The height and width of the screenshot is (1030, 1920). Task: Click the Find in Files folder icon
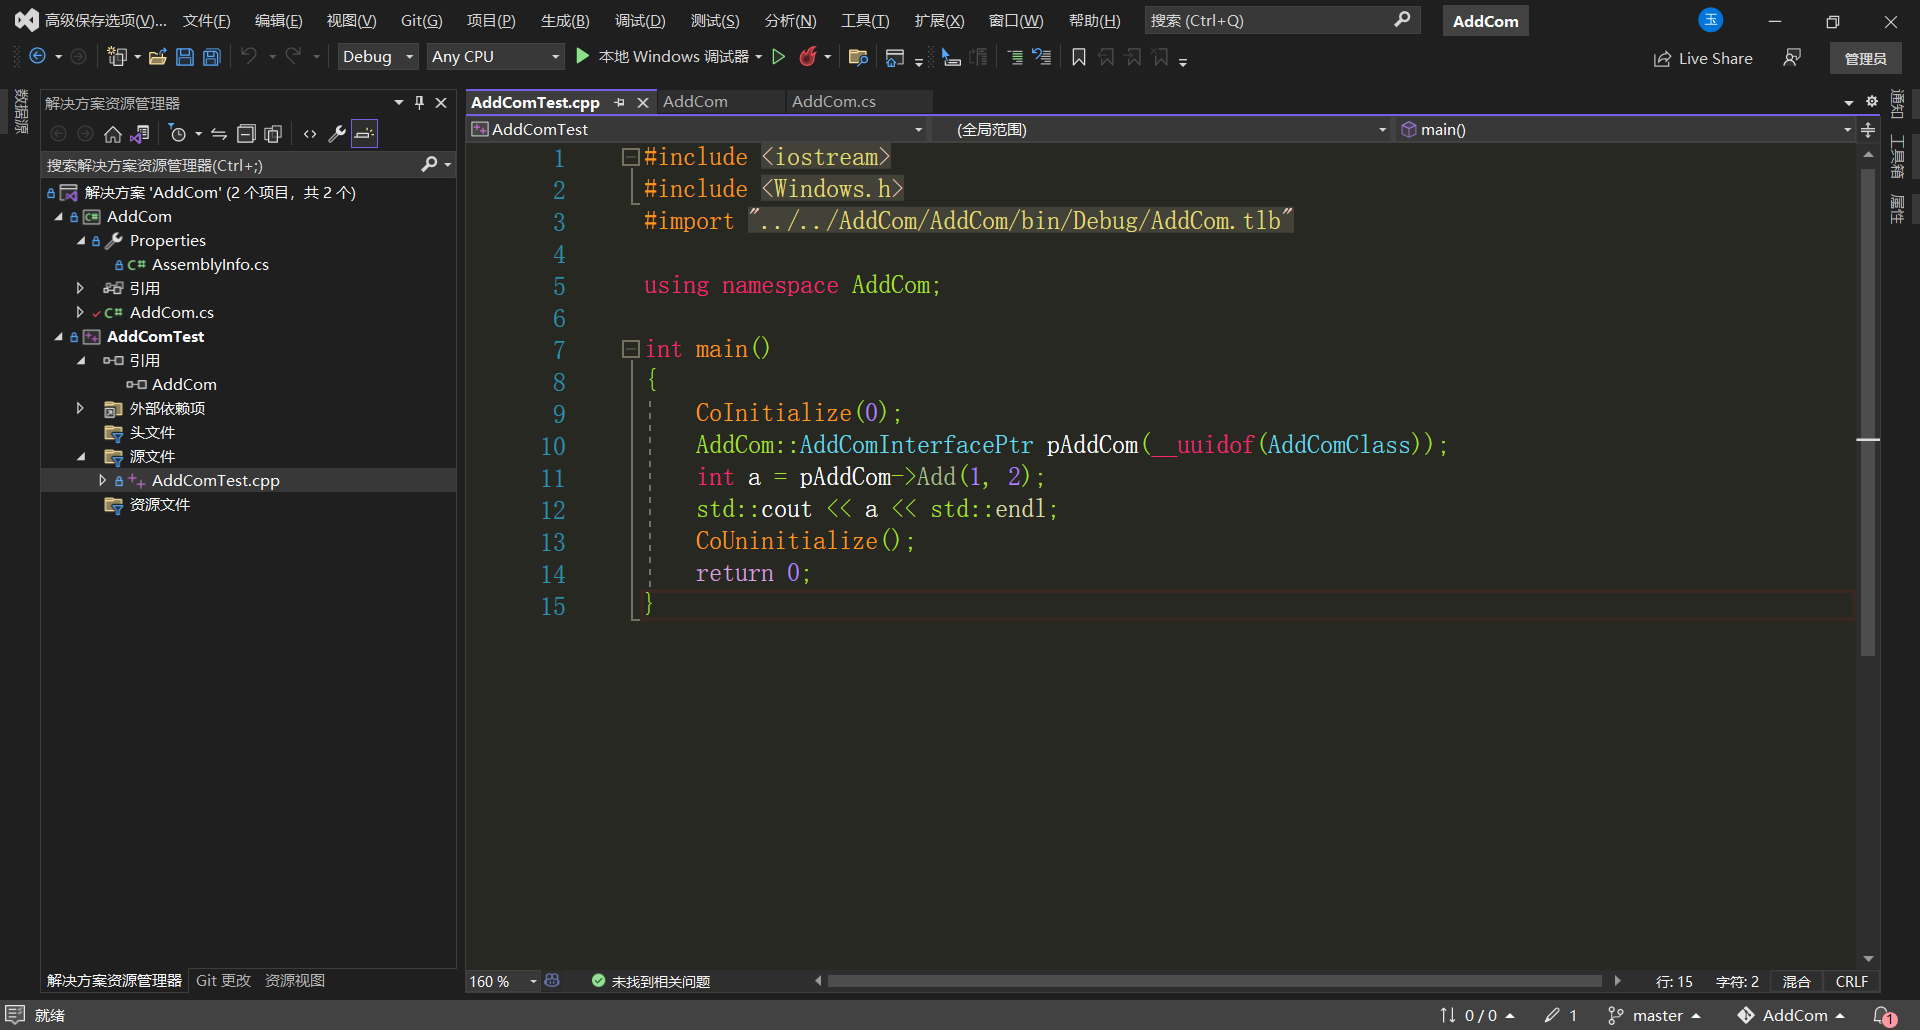[x=858, y=57]
